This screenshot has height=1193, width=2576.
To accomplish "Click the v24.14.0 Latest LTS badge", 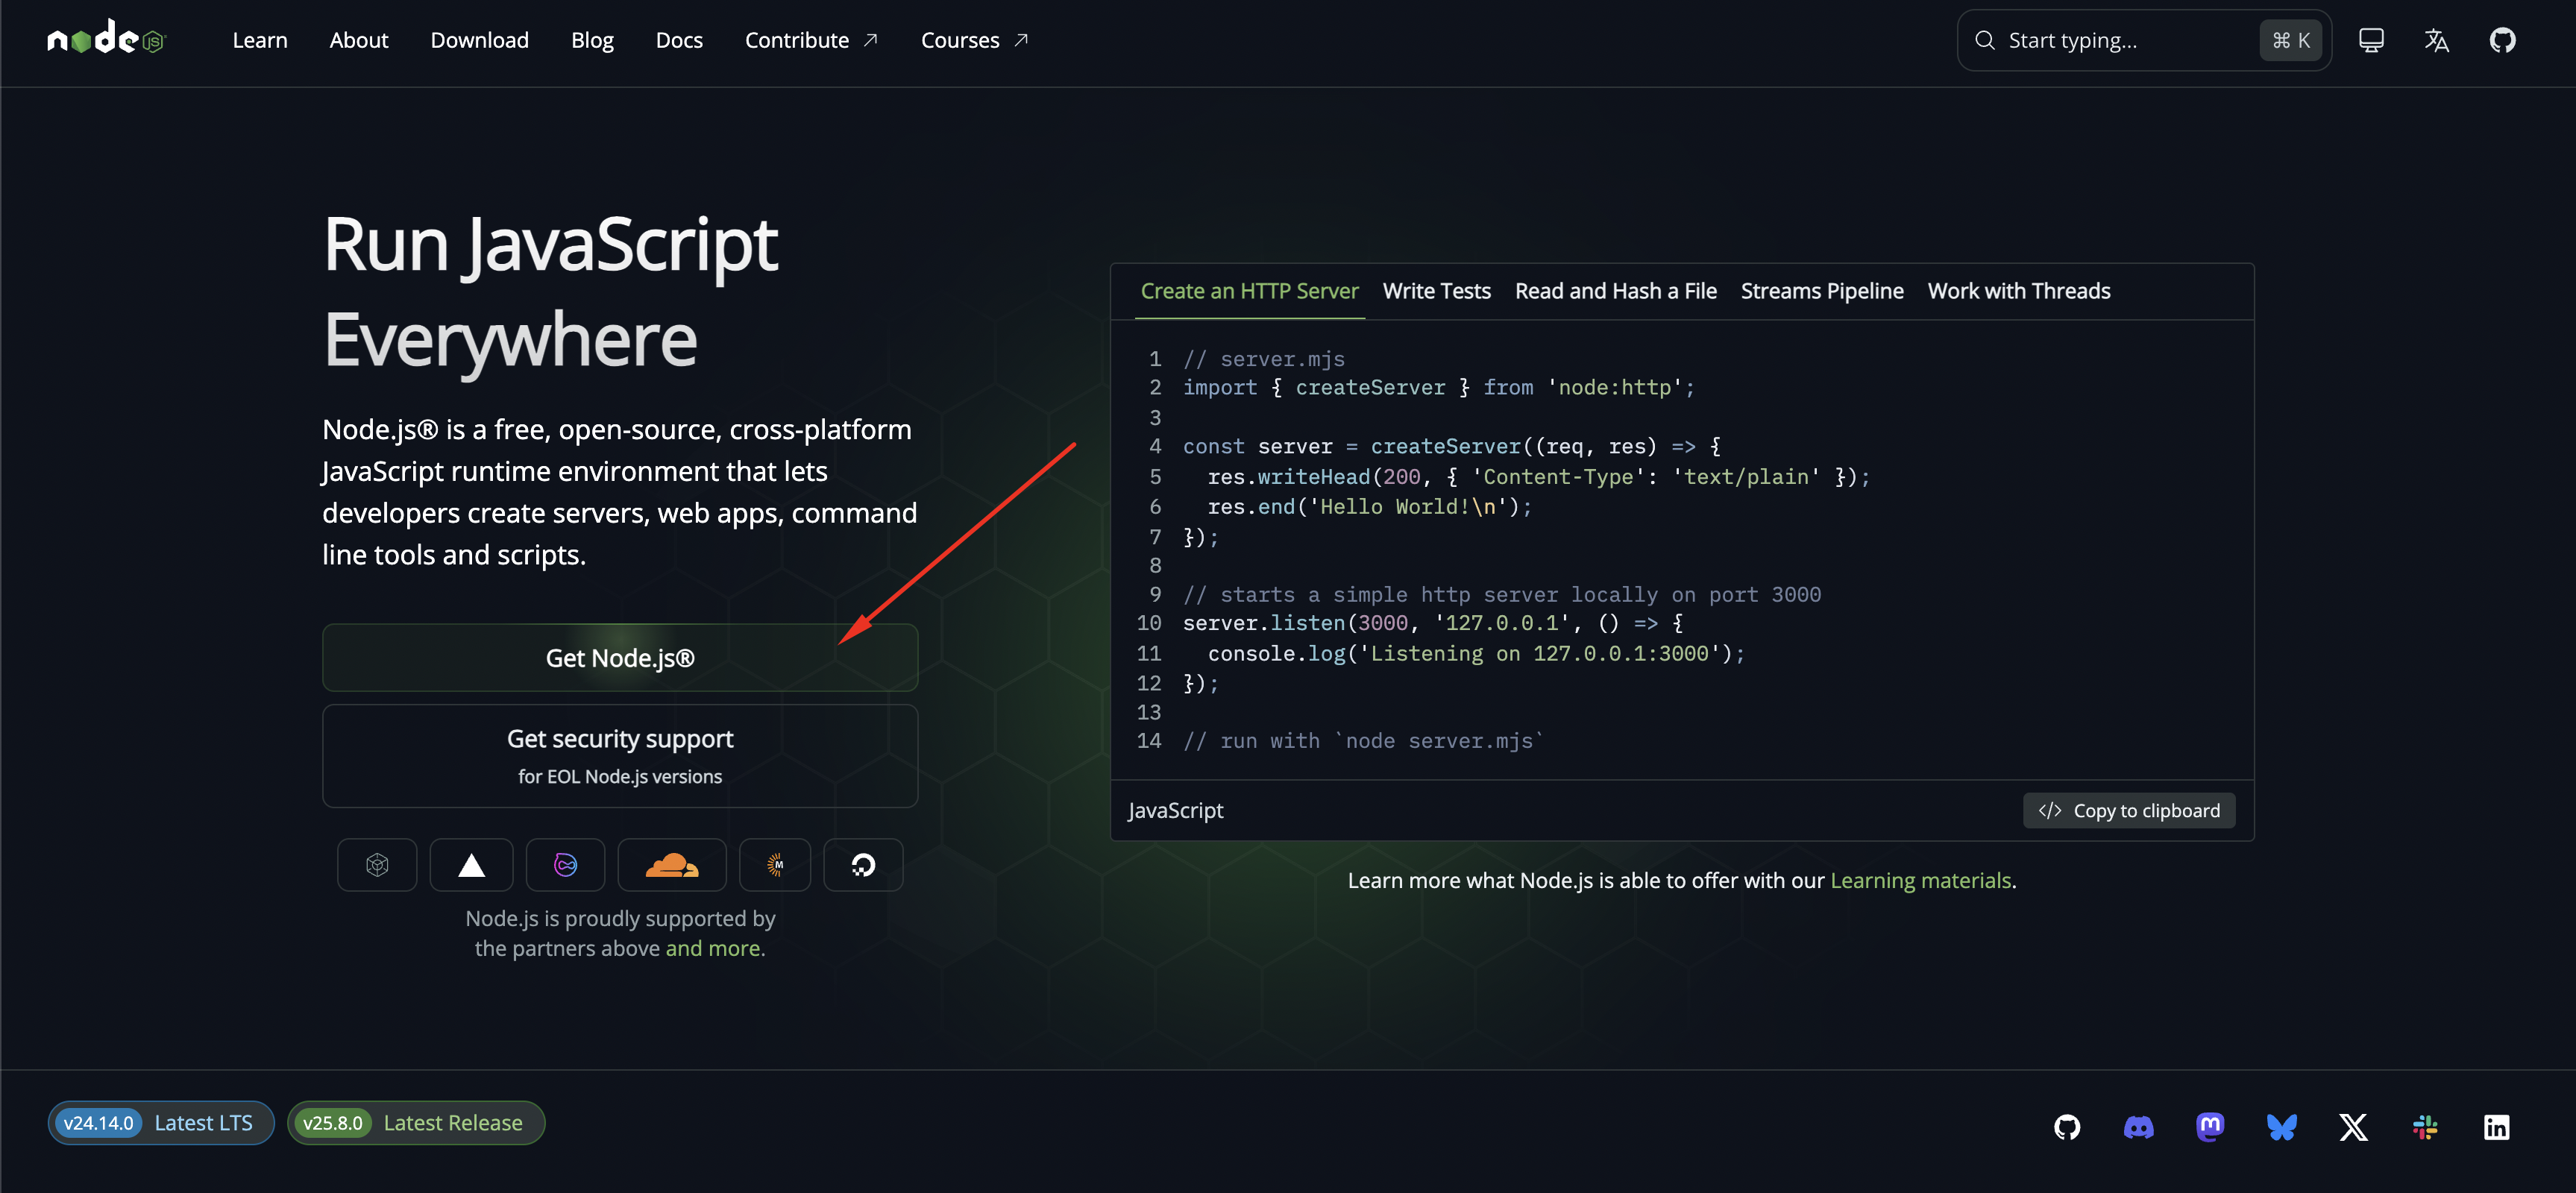I will point(160,1123).
